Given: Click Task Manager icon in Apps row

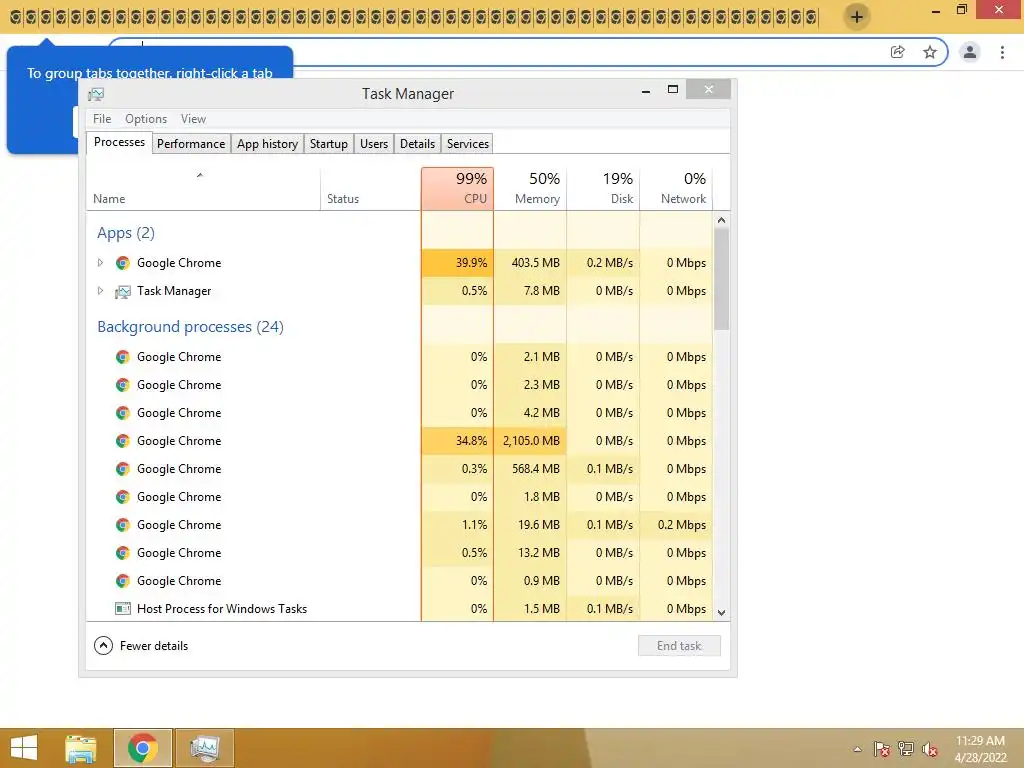Looking at the screenshot, I should [122, 291].
